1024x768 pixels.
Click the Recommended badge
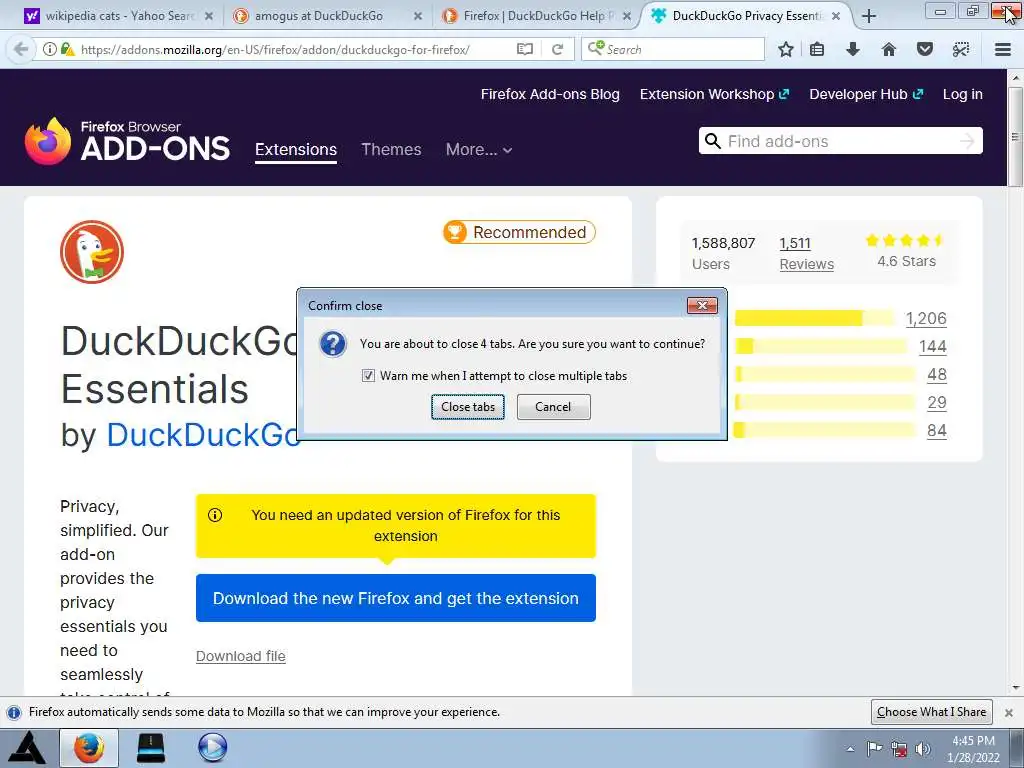[519, 232]
